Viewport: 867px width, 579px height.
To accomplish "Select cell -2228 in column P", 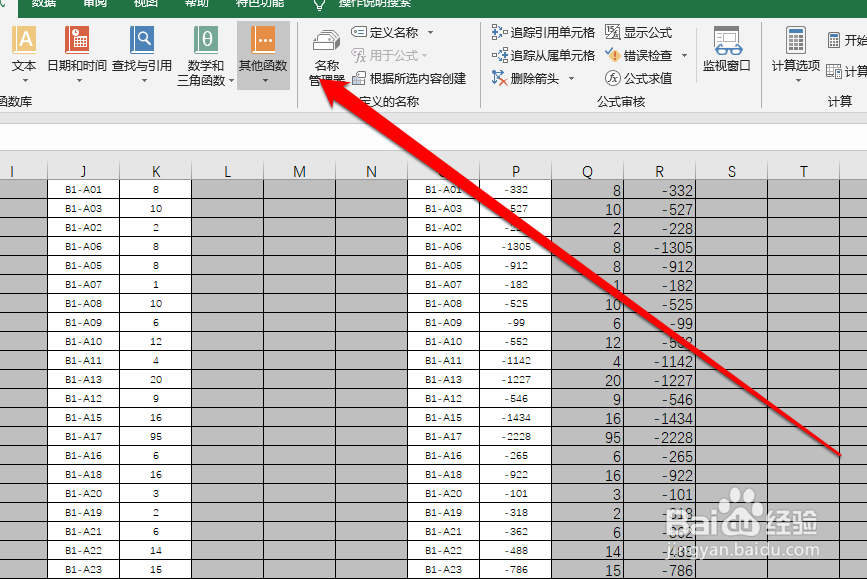I will (516, 436).
